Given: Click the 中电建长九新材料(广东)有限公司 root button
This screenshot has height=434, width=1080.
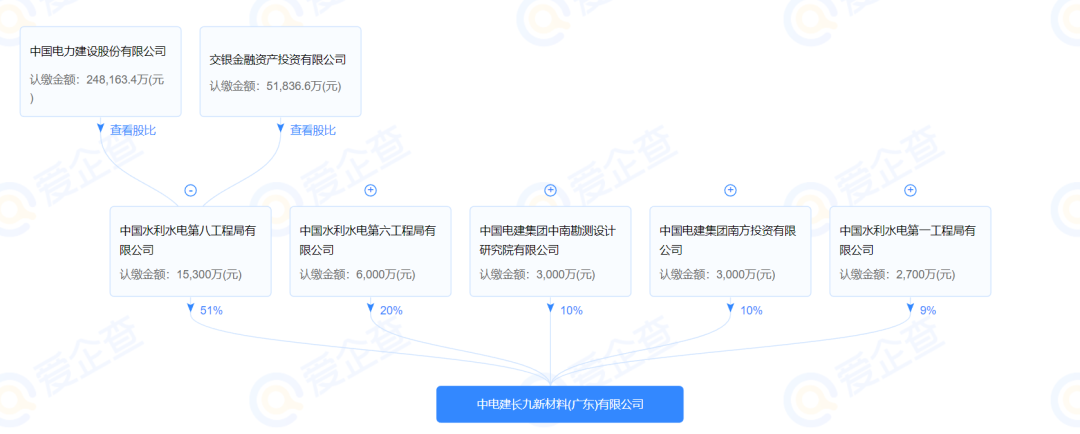Looking at the screenshot, I should (x=559, y=405).
